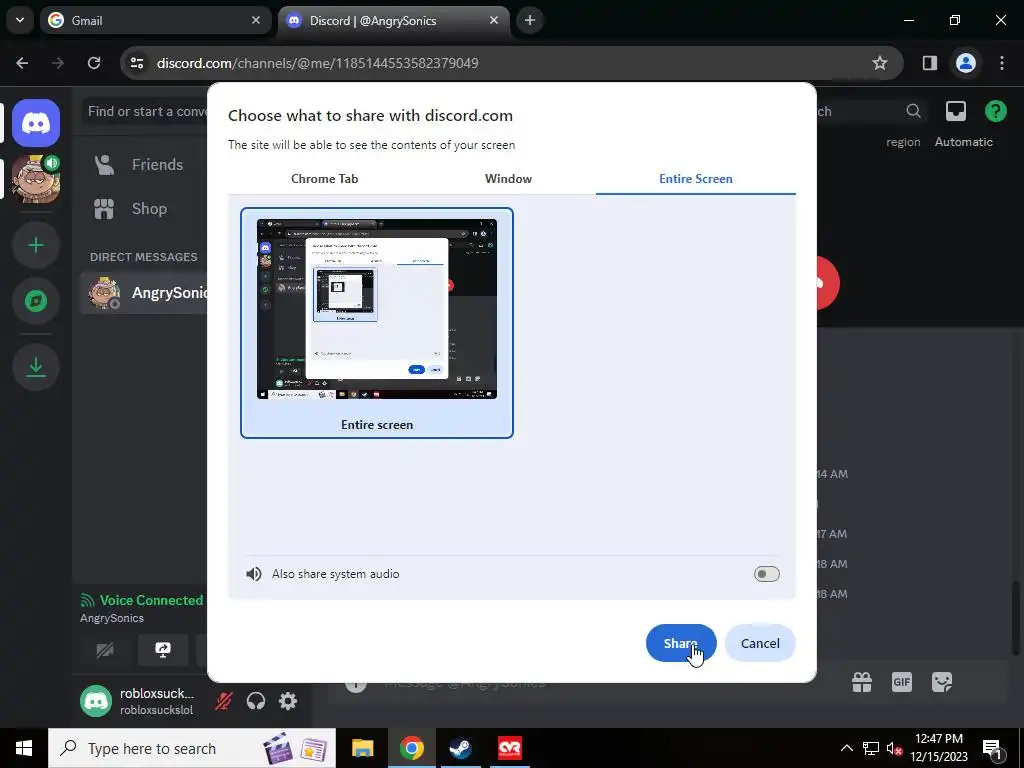Turn on camera in voice panel

[105, 650]
